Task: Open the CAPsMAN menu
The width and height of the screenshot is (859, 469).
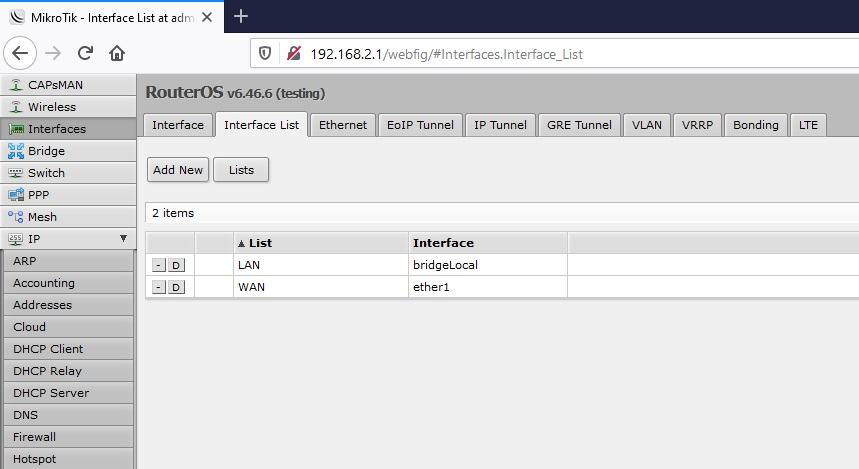Action: (x=68, y=85)
